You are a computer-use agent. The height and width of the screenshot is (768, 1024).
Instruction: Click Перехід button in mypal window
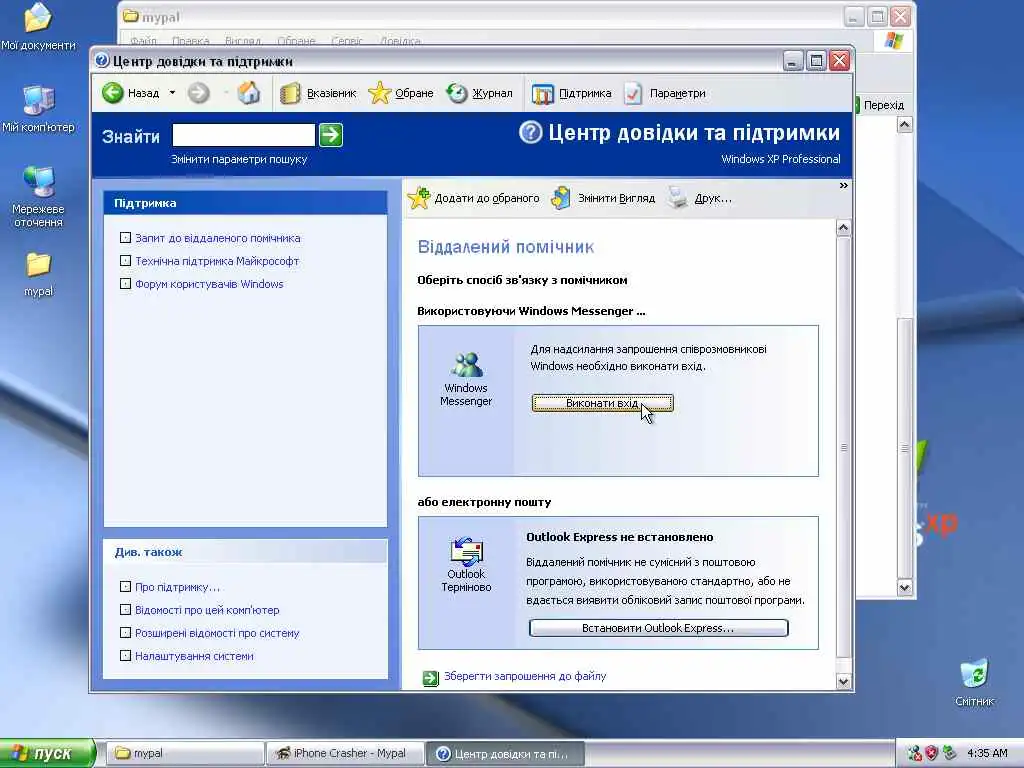882,105
